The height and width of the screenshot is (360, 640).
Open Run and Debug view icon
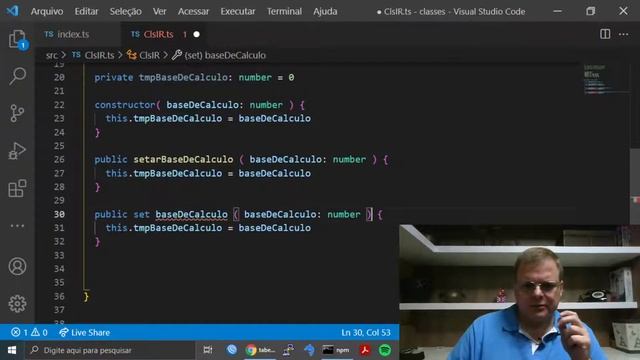tap(17, 151)
